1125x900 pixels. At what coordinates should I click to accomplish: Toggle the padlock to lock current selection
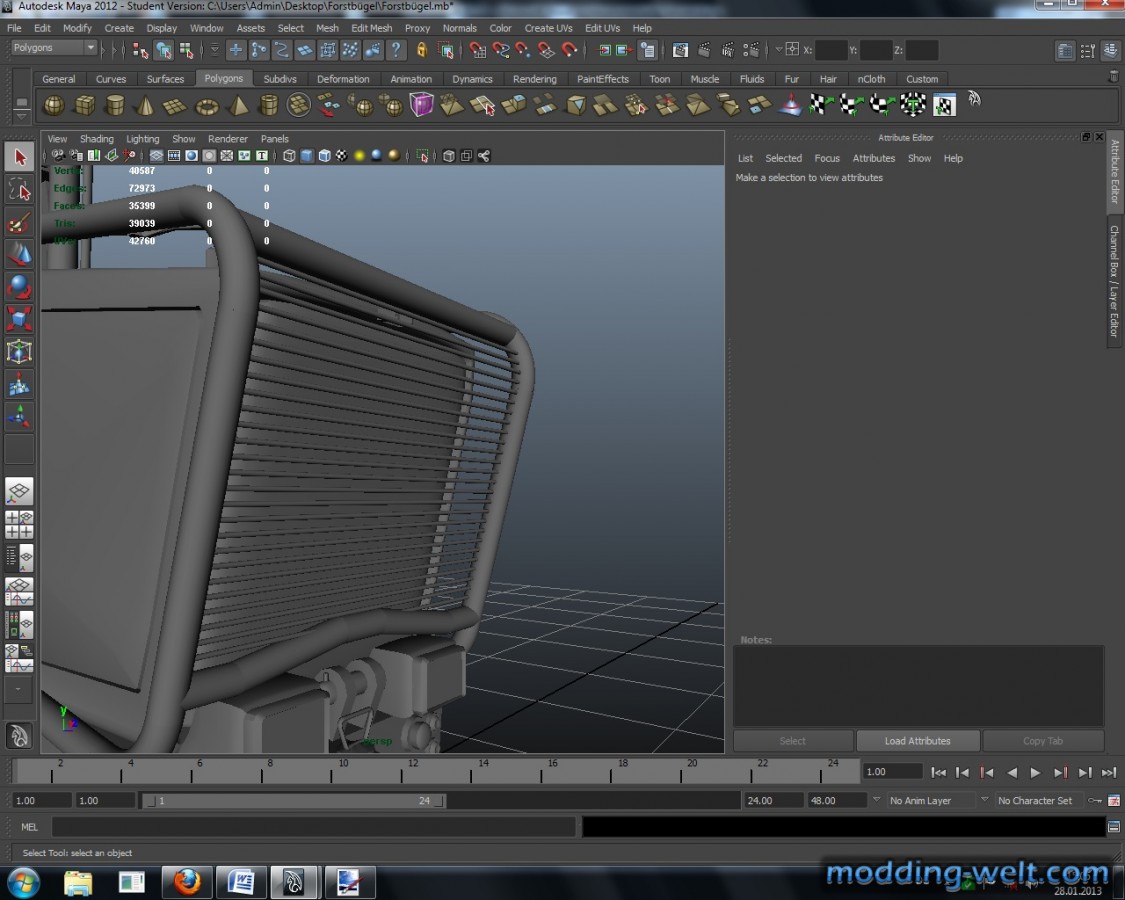pos(421,50)
